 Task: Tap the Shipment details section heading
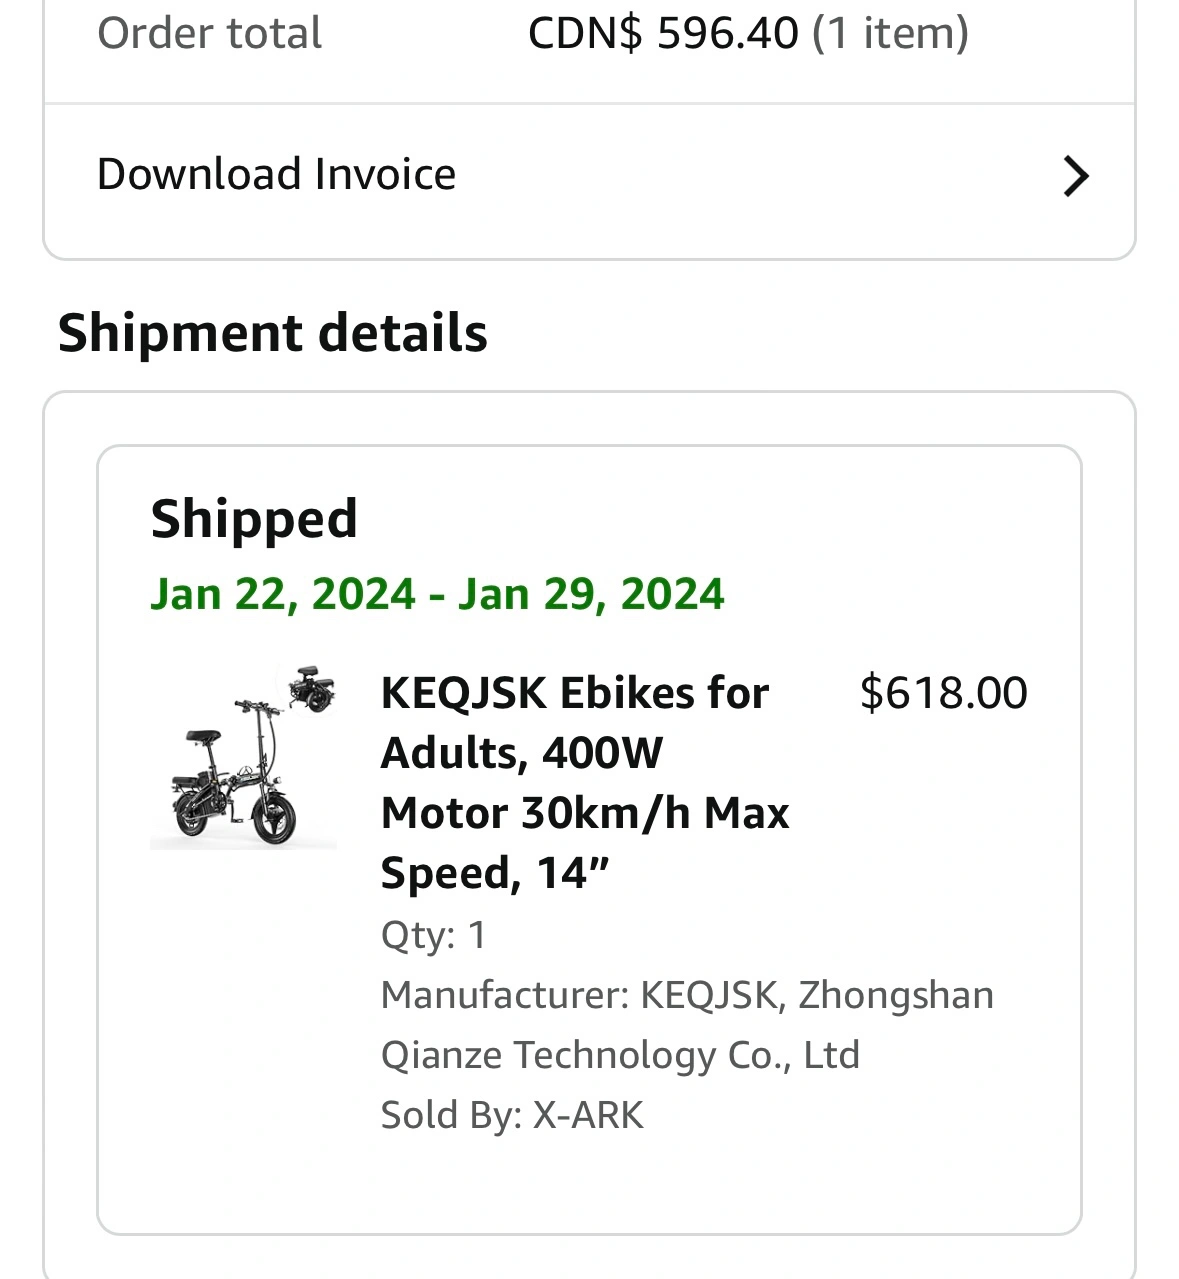tap(273, 333)
